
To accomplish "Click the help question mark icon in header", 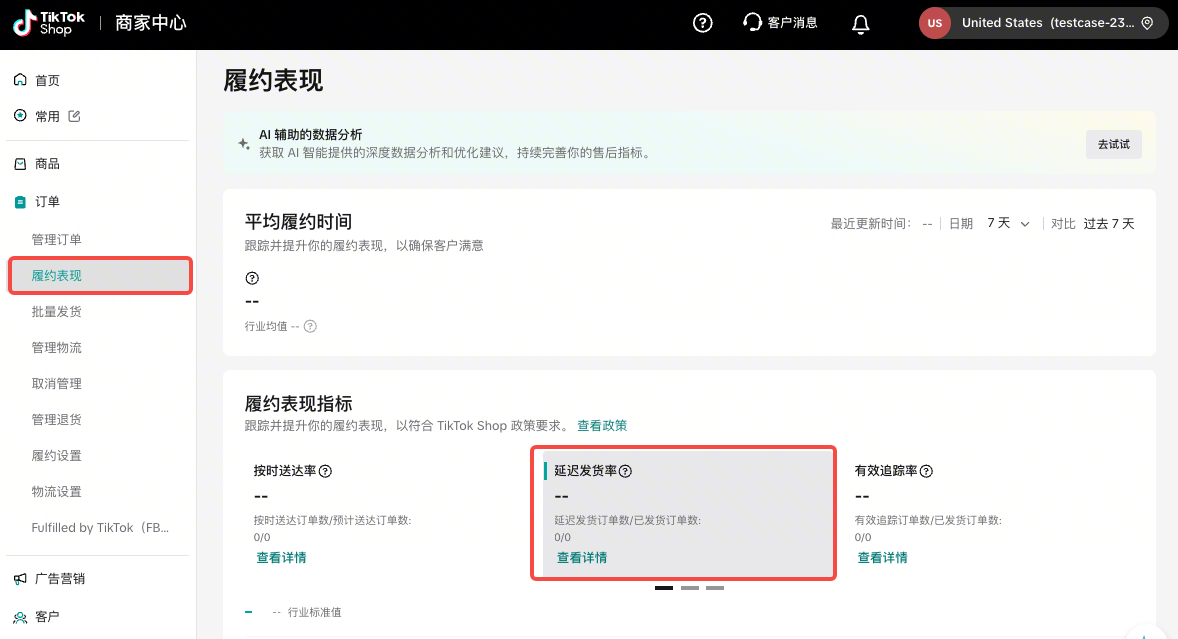I will coord(703,23).
